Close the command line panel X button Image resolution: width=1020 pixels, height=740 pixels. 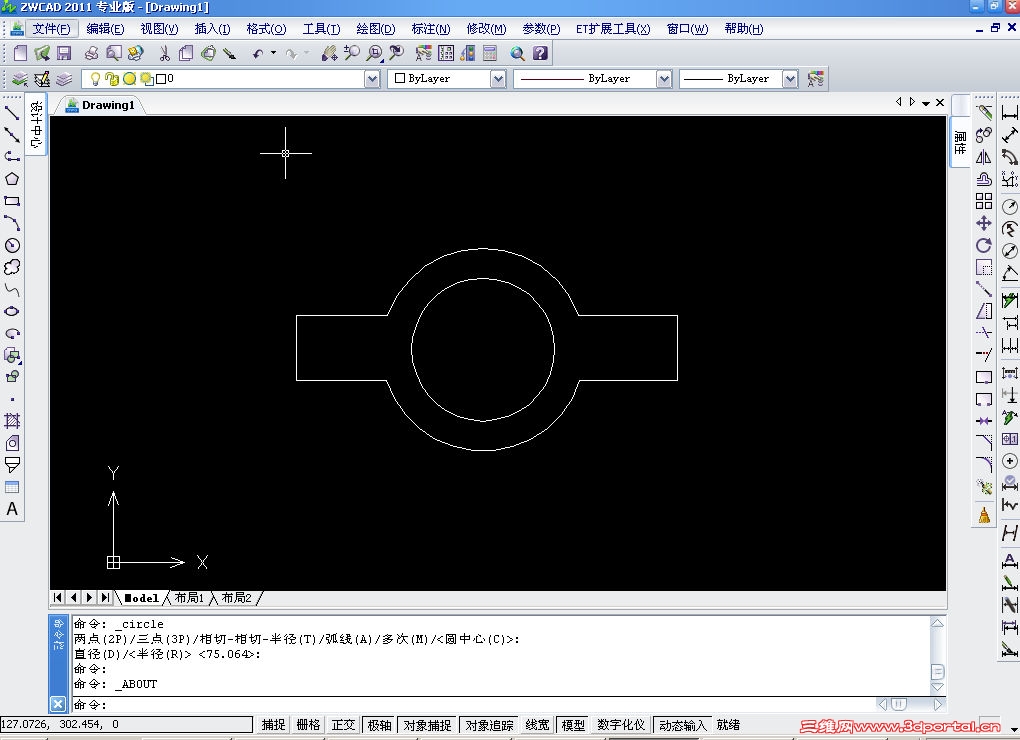58,704
